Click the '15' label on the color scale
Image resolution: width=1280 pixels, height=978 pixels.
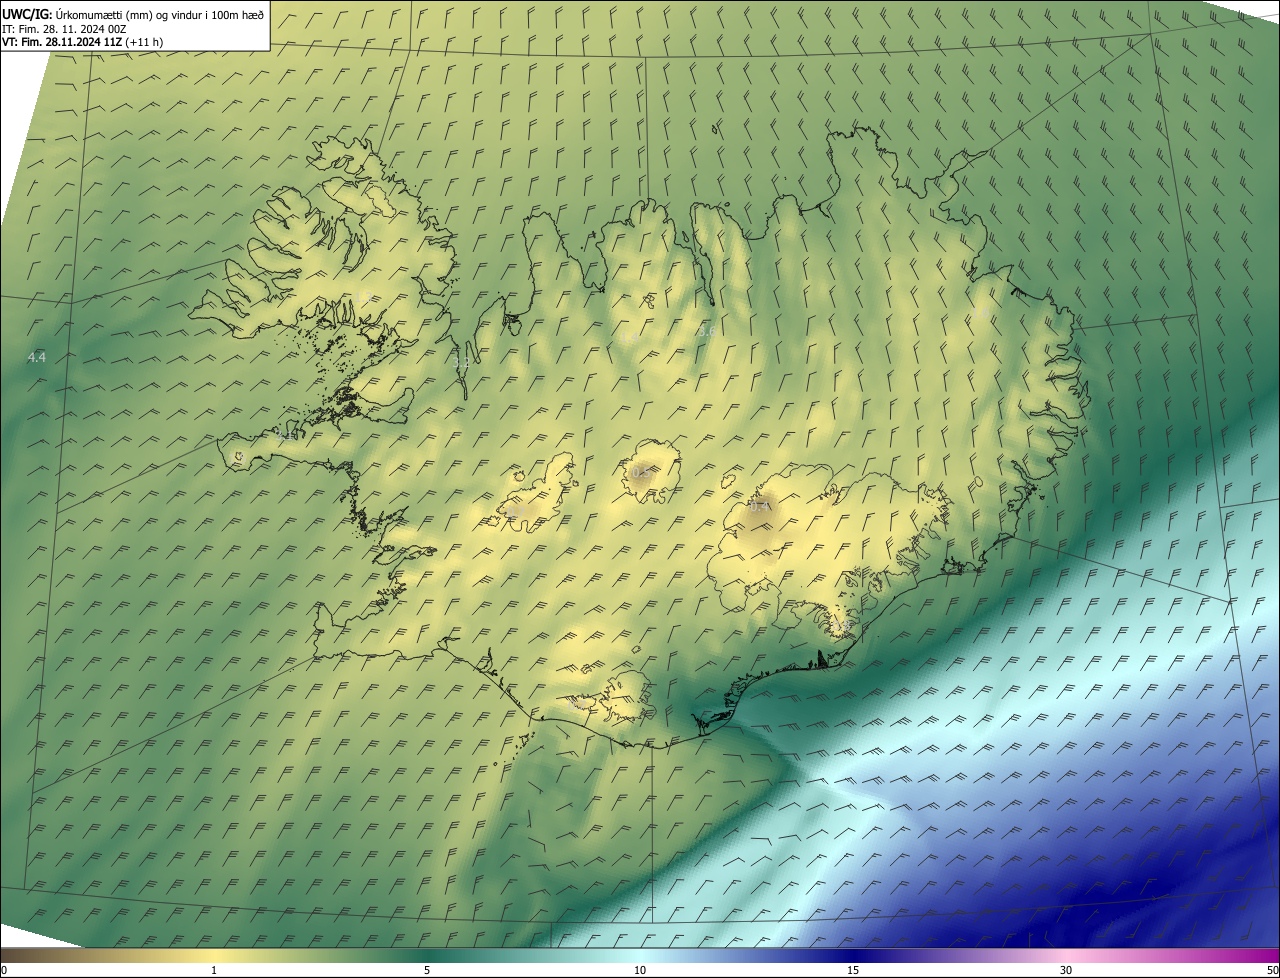pos(853,970)
